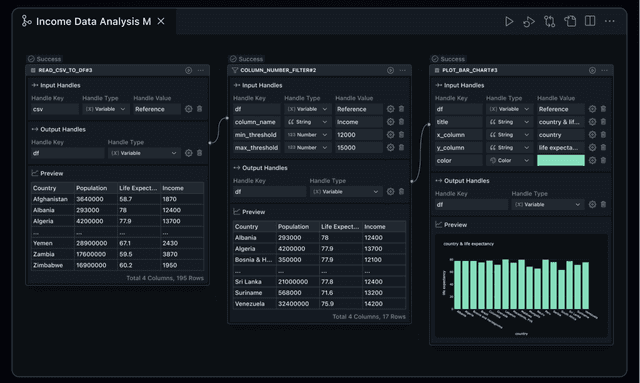
Task: Click the bar chart preview image
Action: point(521,286)
